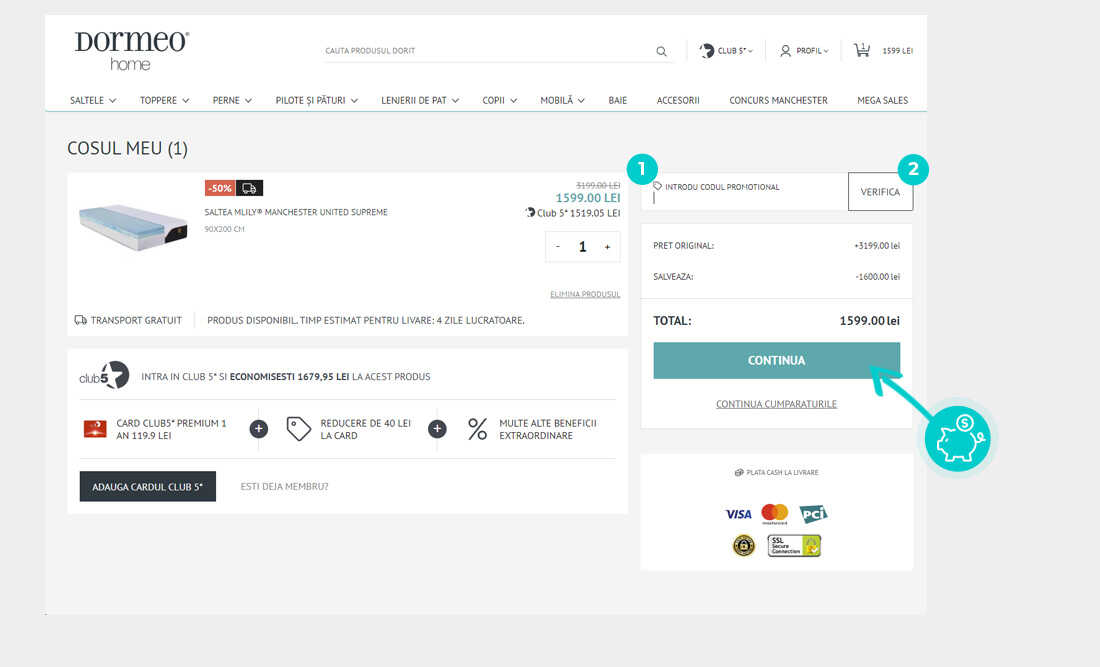Decrease product quantity with minus button

(558, 247)
